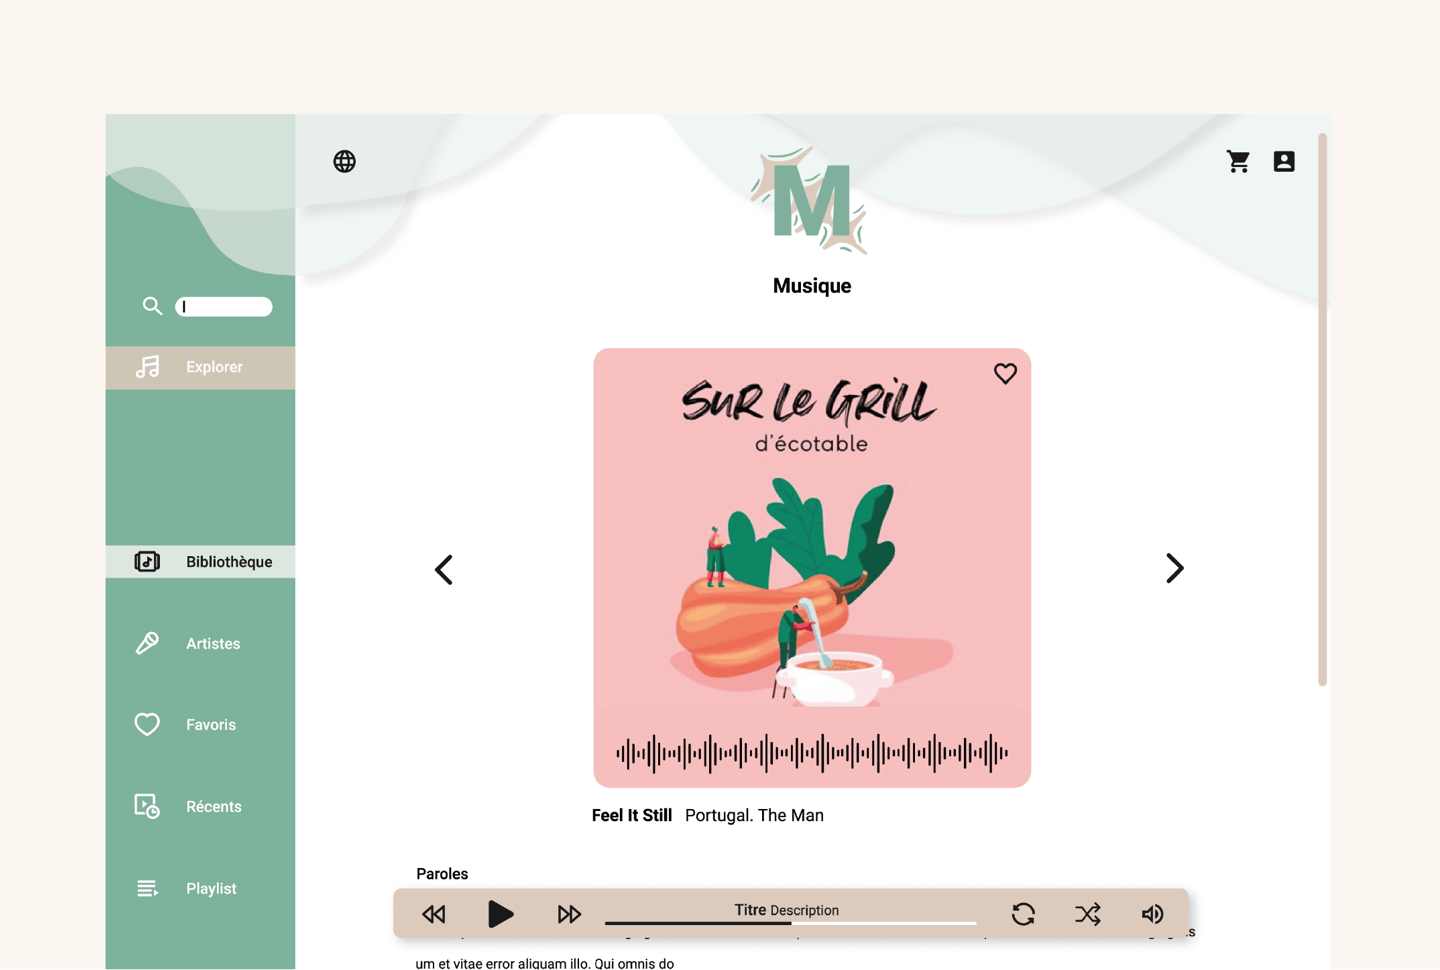Click the Bibliothèque library icon
Screen dimensions: 1440x970
(x=147, y=562)
